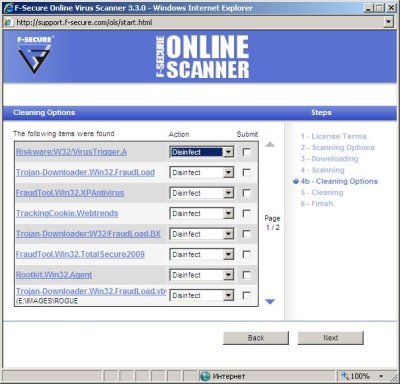Click the page icon beside the URL
Screen dimensions: 400x384
tap(7, 23)
